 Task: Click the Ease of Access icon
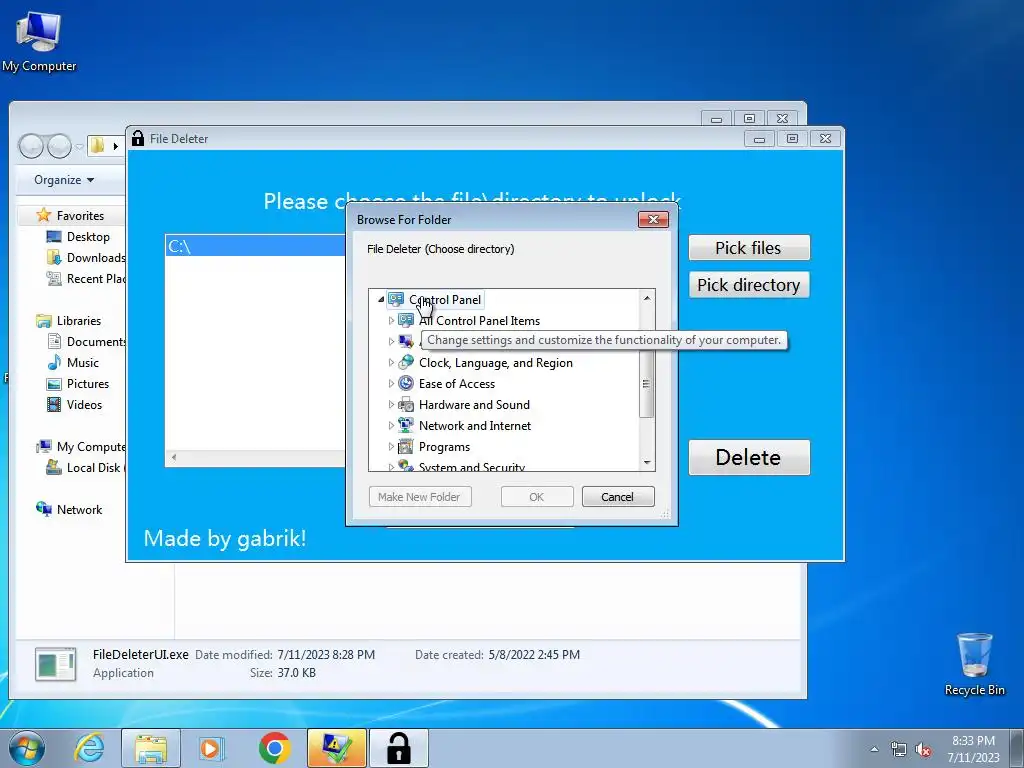[406, 383]
